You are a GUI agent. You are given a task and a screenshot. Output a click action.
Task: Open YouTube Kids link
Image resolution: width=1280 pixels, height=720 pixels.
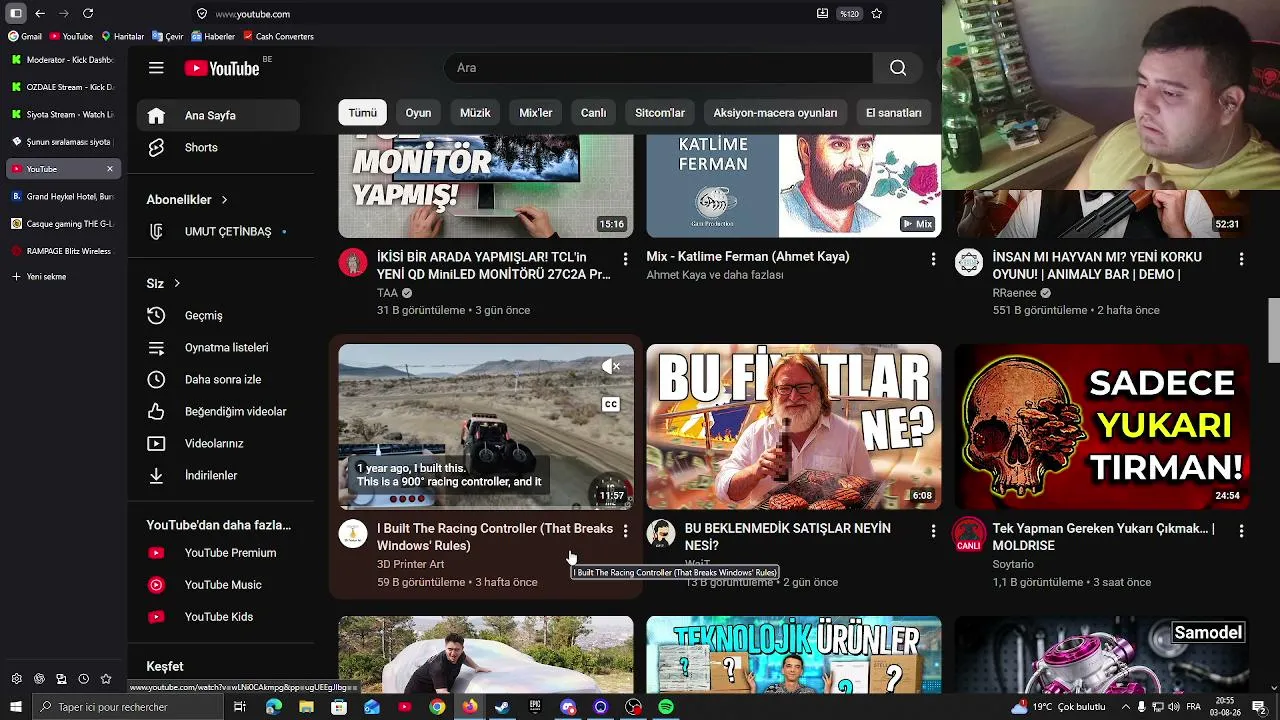pos(218,616)
